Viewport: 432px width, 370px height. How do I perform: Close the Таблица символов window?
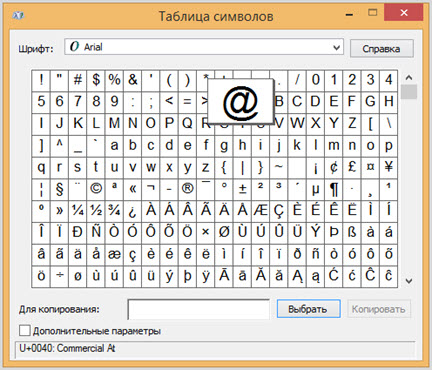coord(404,13)
